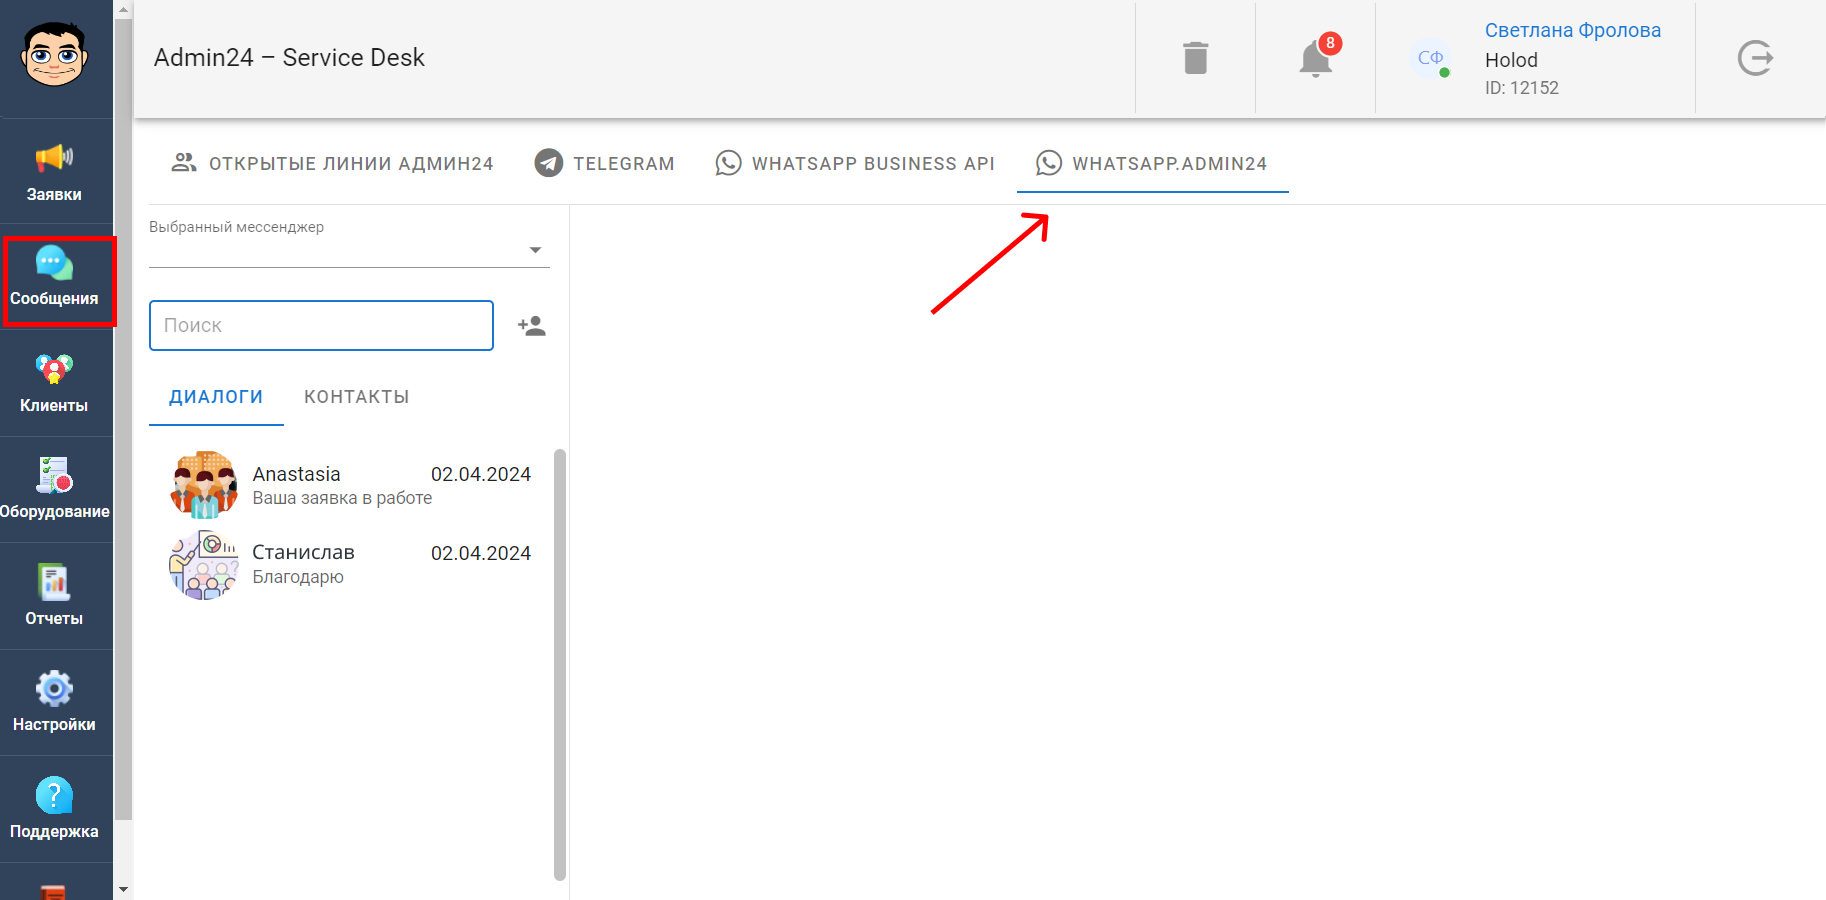Click the 'Ваша заявка в работе' message preview

(342, 498)
